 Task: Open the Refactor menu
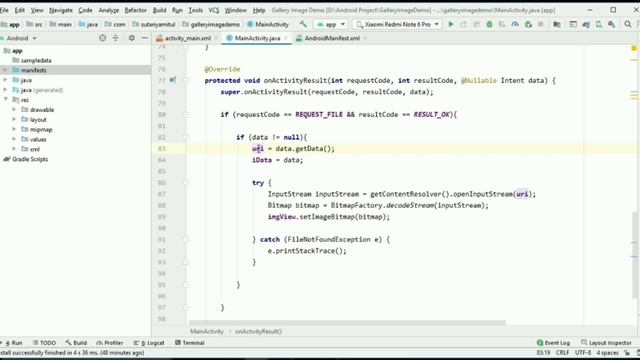tap(135, 10)
